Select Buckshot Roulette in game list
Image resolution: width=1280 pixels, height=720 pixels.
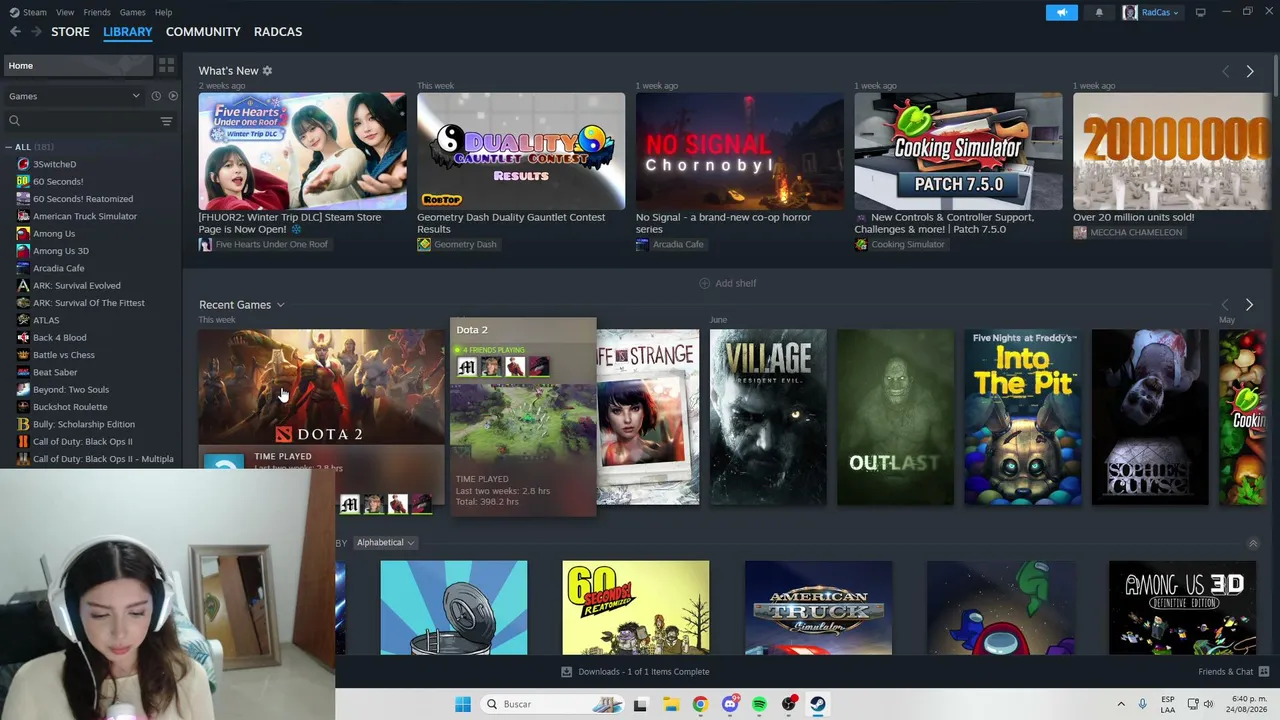point(70,407)
